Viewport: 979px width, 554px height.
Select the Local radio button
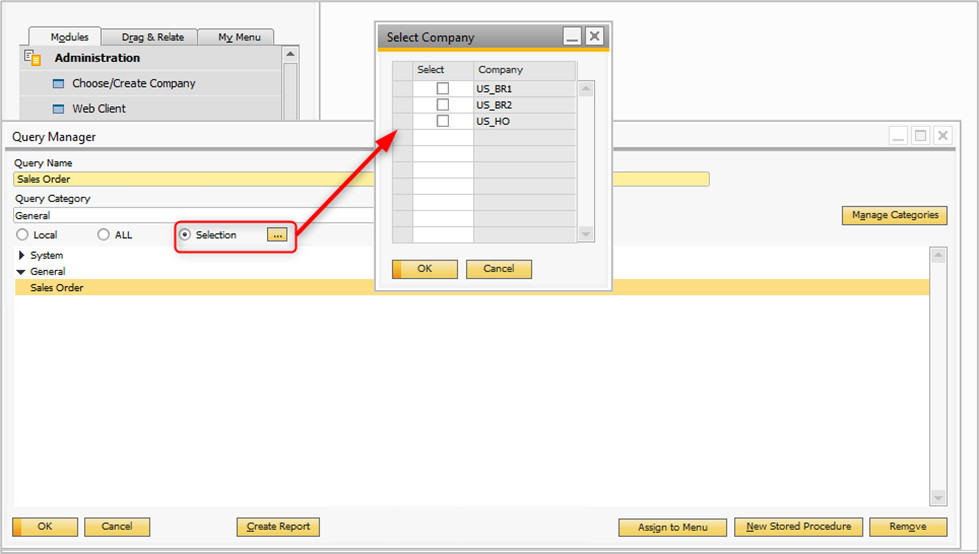pos(22,235)
